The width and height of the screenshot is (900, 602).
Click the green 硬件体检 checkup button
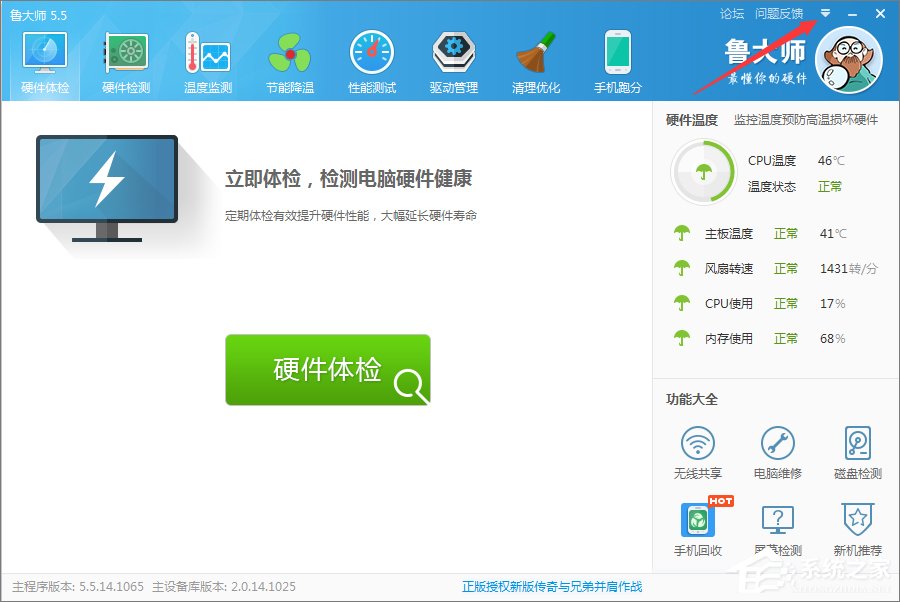pyautogui.click(x=329, y=370)
